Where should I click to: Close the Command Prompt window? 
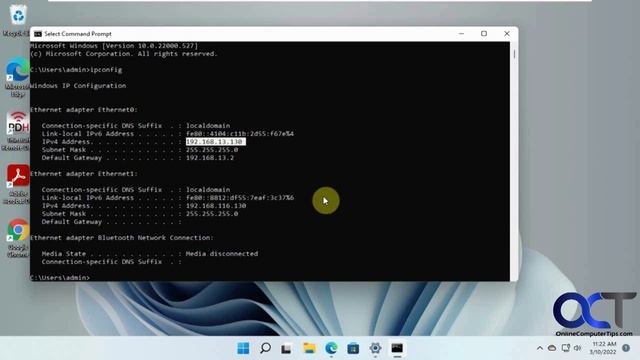coord(507,34)
